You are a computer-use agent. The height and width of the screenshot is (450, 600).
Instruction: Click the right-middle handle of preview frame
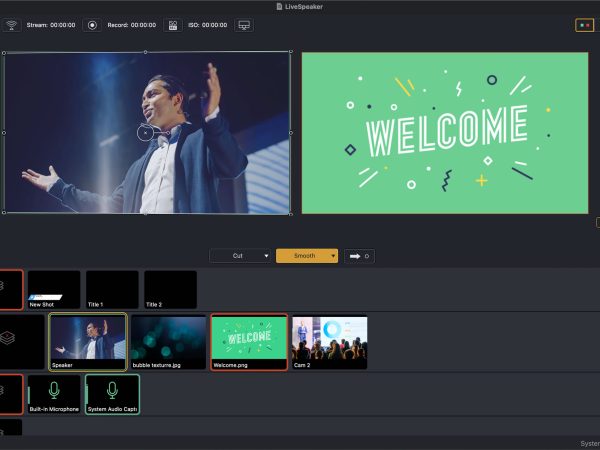(x=291, y=133)
